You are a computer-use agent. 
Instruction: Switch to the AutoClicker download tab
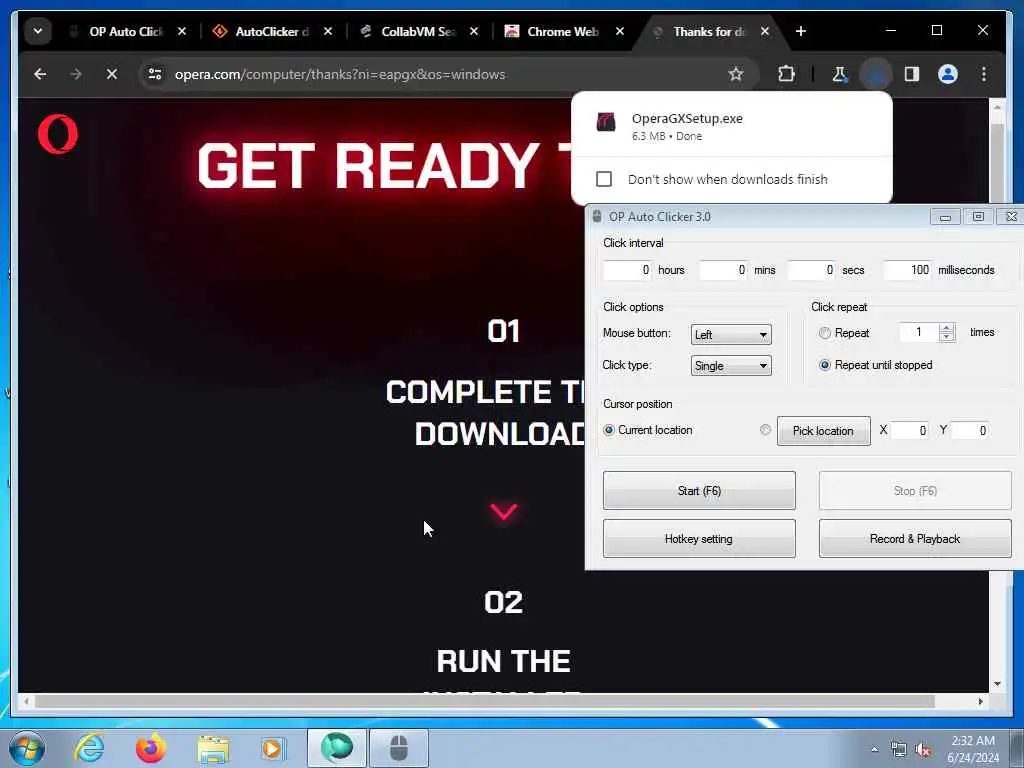point(272,31)
